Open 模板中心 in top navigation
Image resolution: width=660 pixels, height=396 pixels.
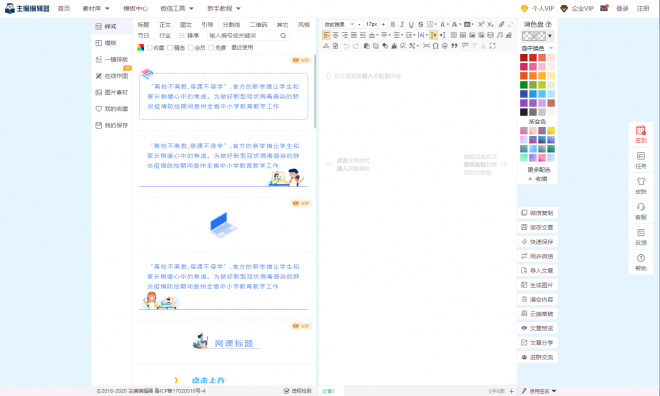click(136, 8)
